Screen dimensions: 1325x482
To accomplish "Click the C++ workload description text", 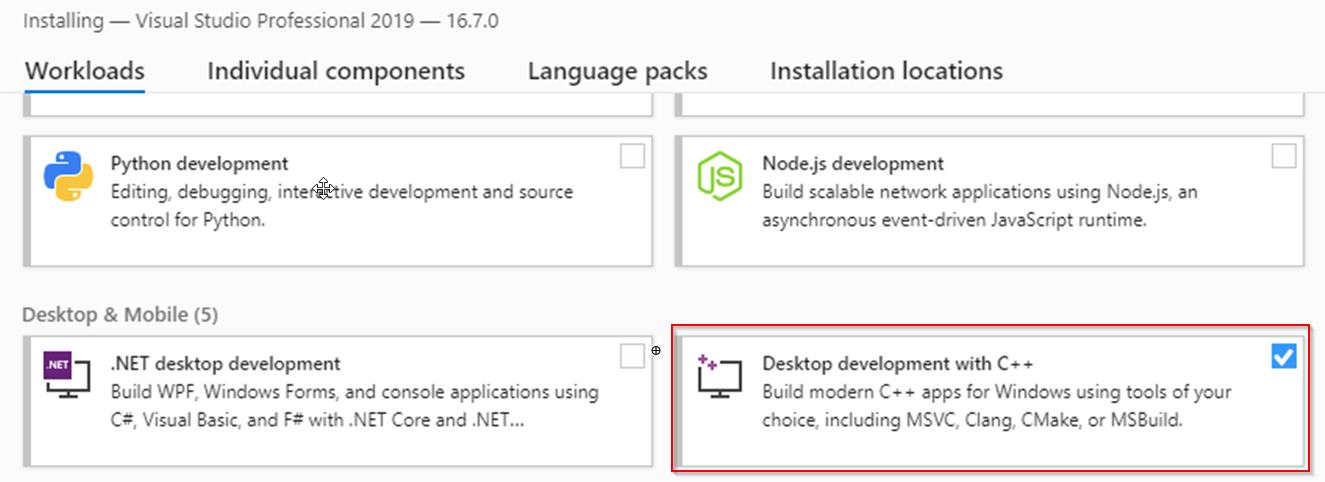I will click(997, 406).
